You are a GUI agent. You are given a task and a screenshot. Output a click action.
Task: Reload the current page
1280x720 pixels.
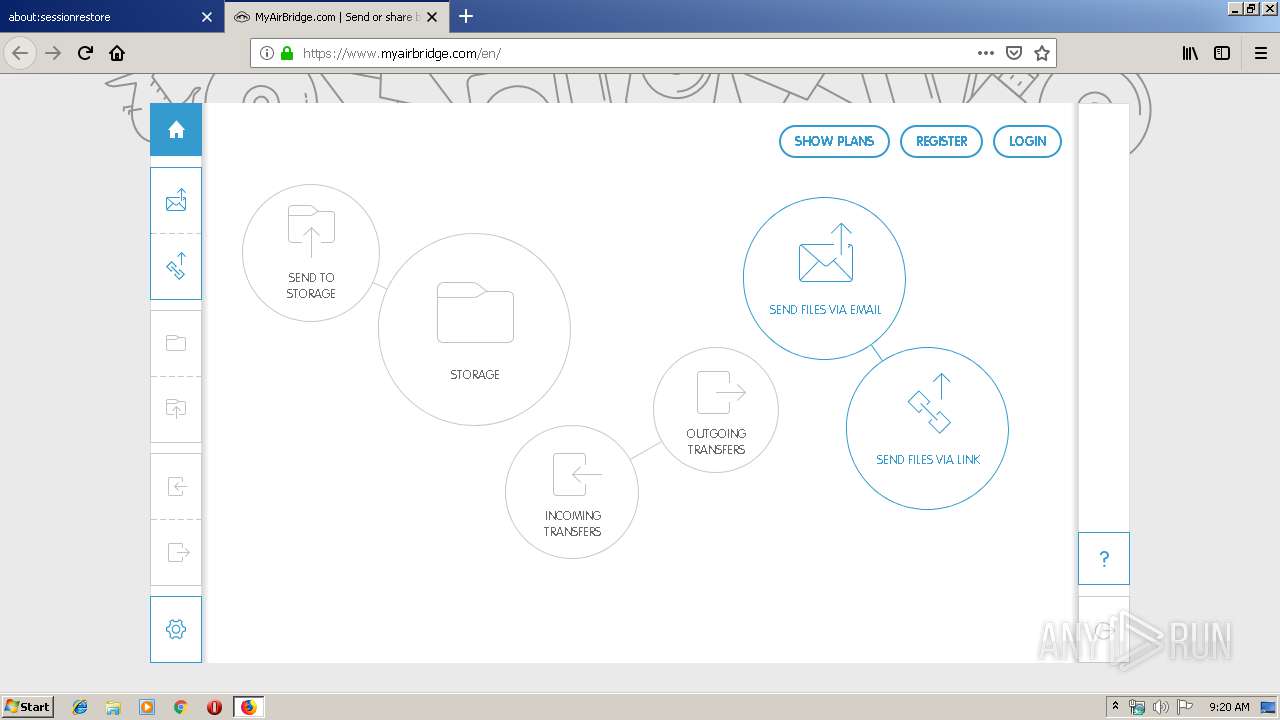pos(85,53)
